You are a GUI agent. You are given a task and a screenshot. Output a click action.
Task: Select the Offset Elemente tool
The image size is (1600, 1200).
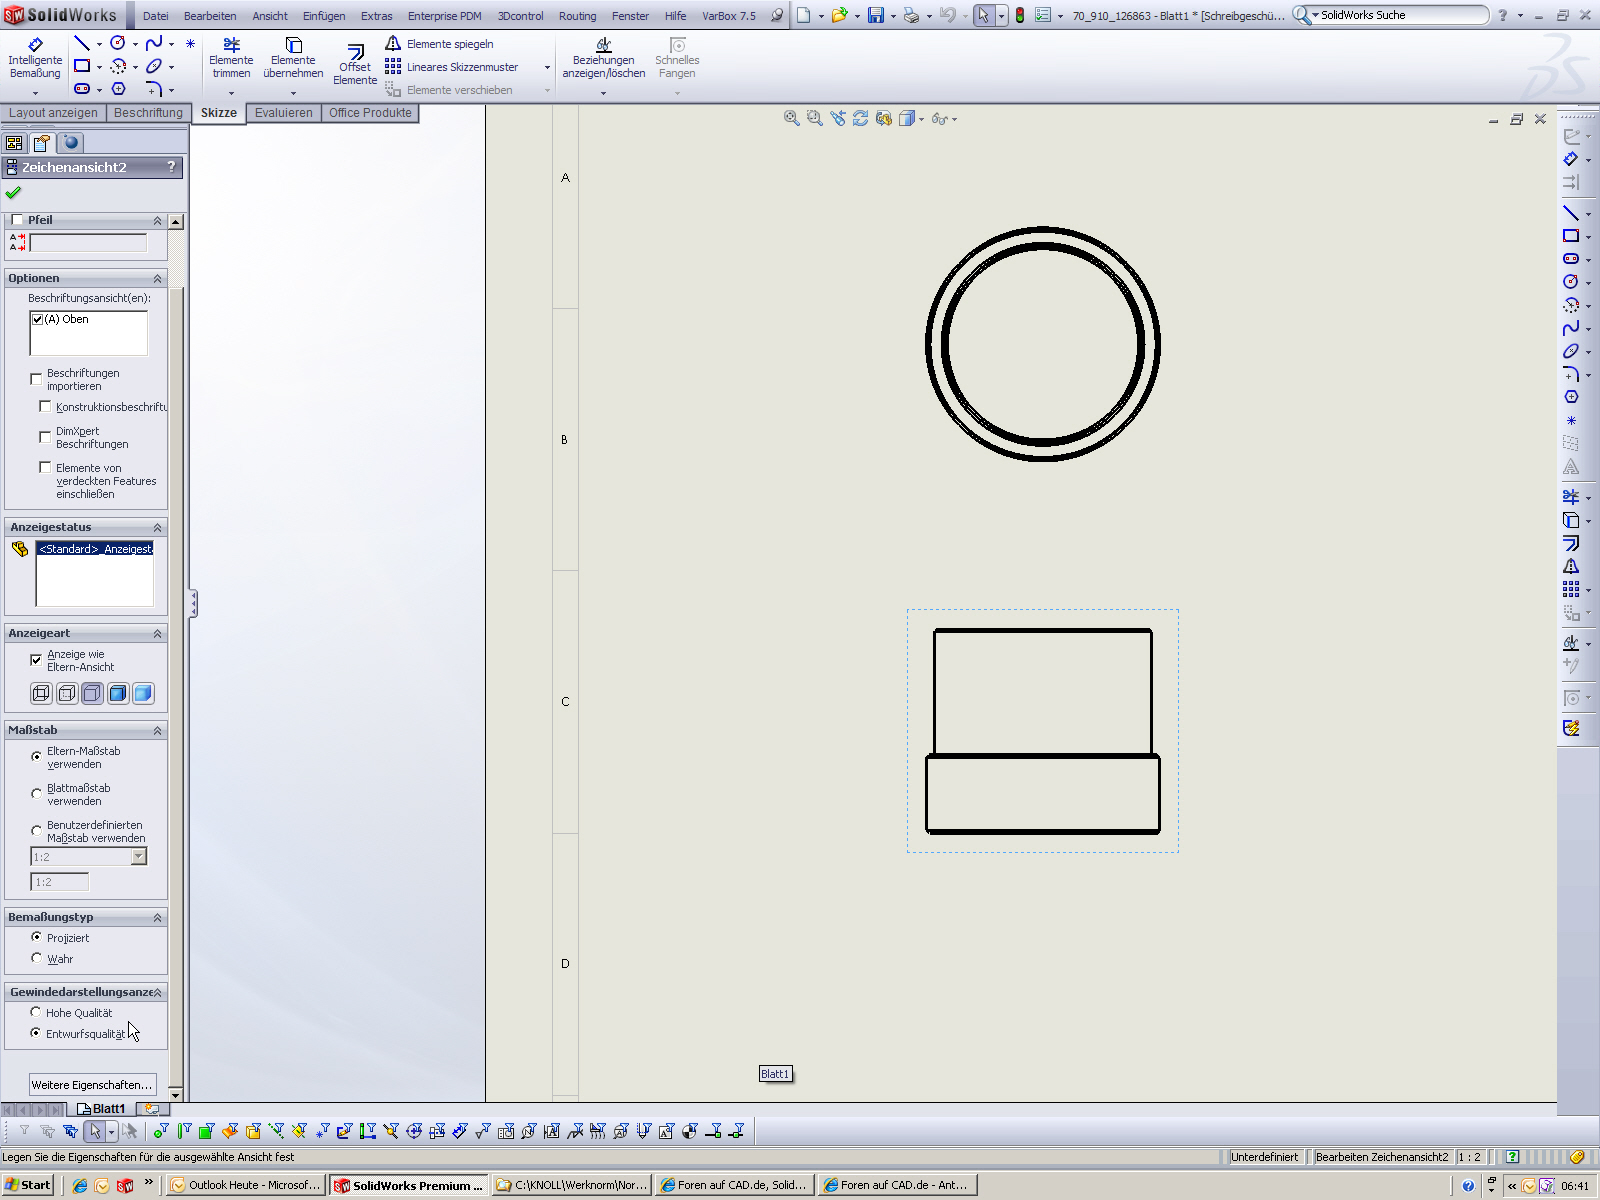tap(355, 63)
